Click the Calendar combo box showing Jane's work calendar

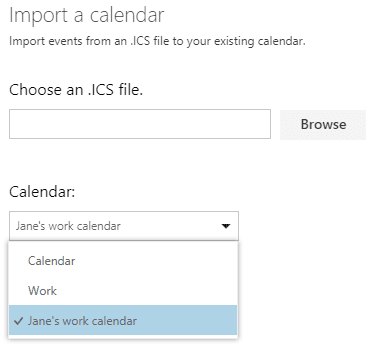coord(124,226)
